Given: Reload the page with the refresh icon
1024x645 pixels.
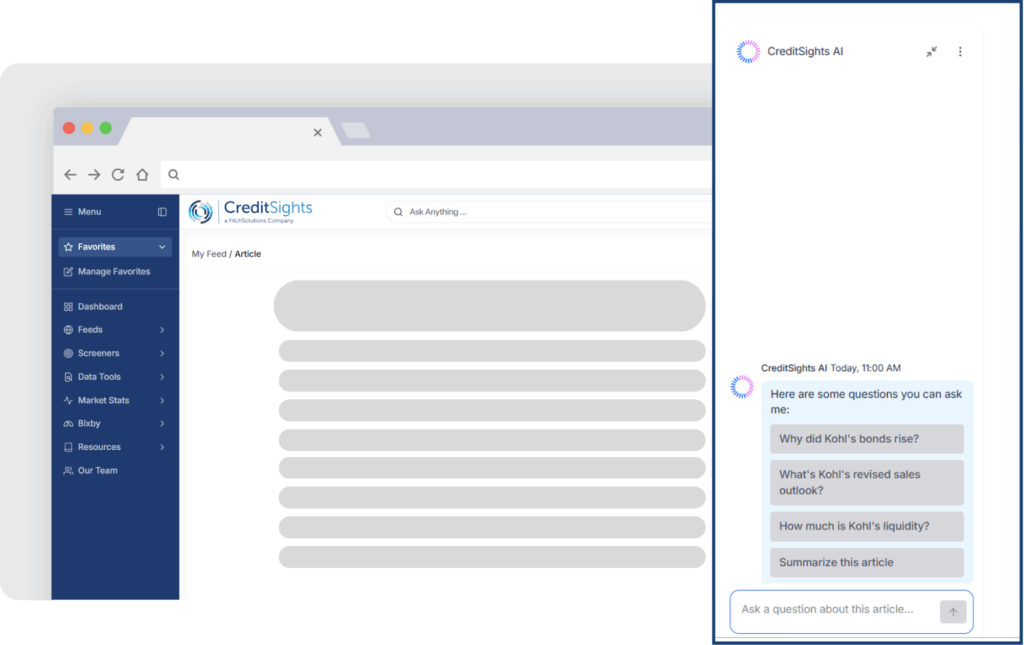Looking at the screenshot, I should click(118, 174).
